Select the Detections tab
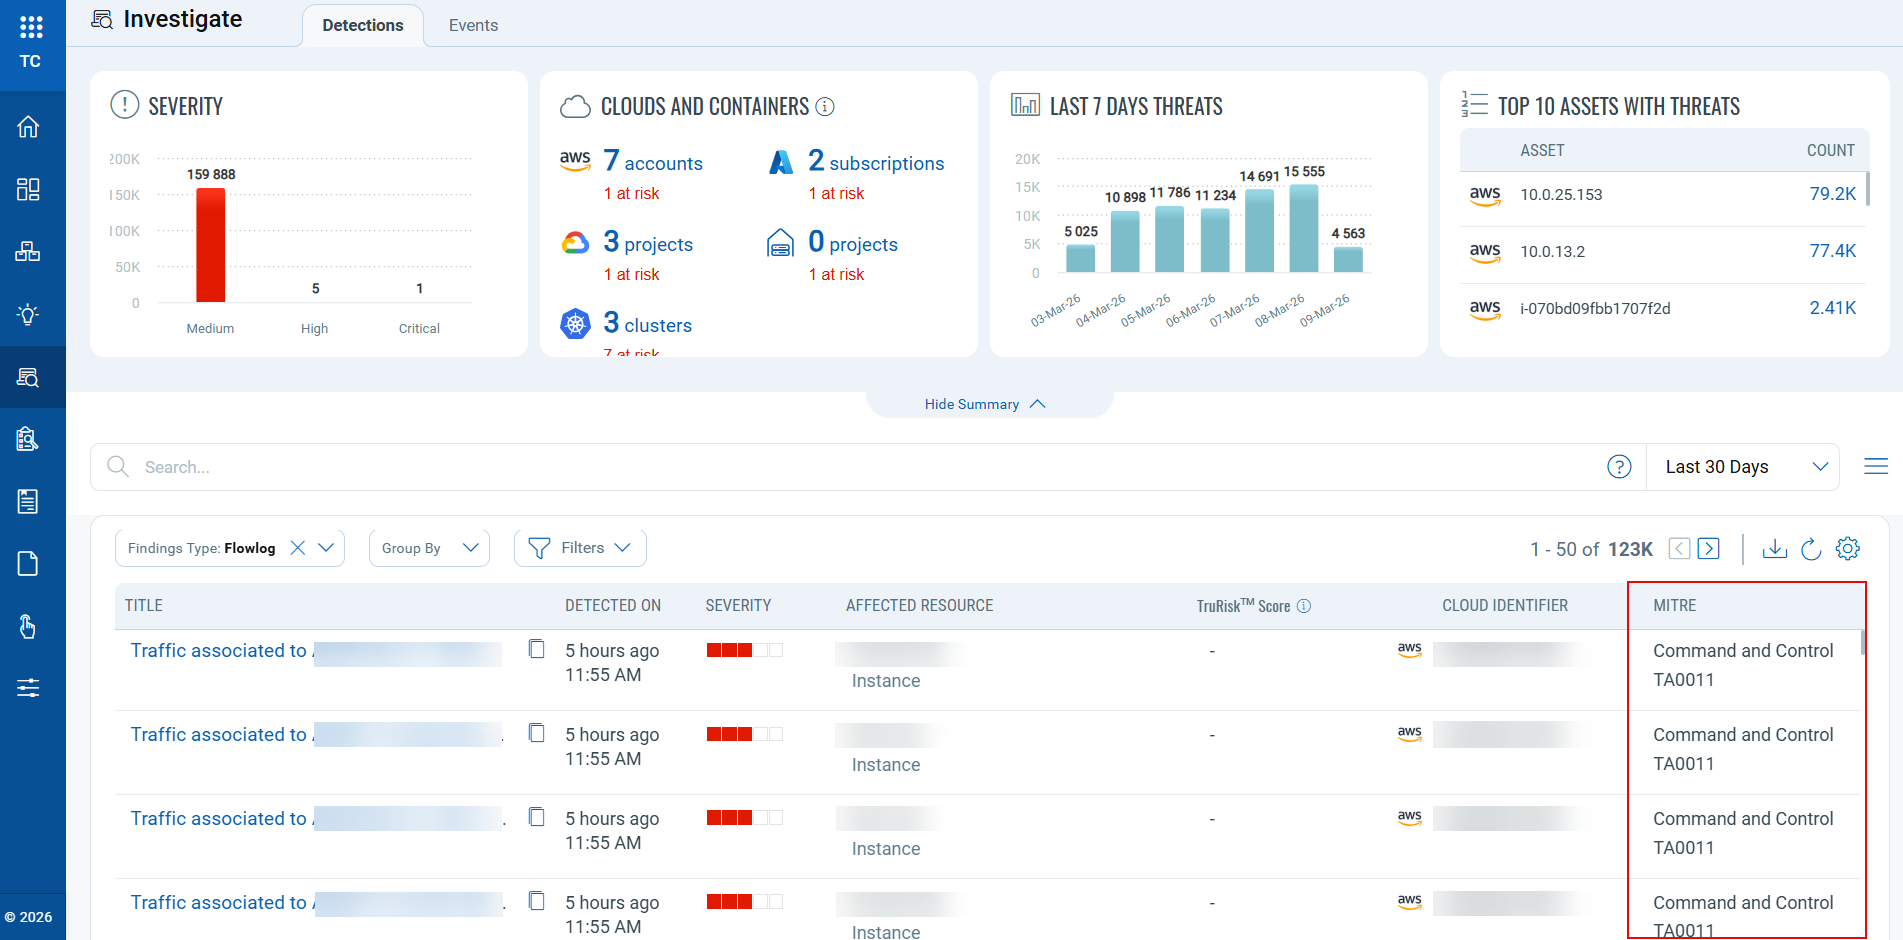 [362, 25]
